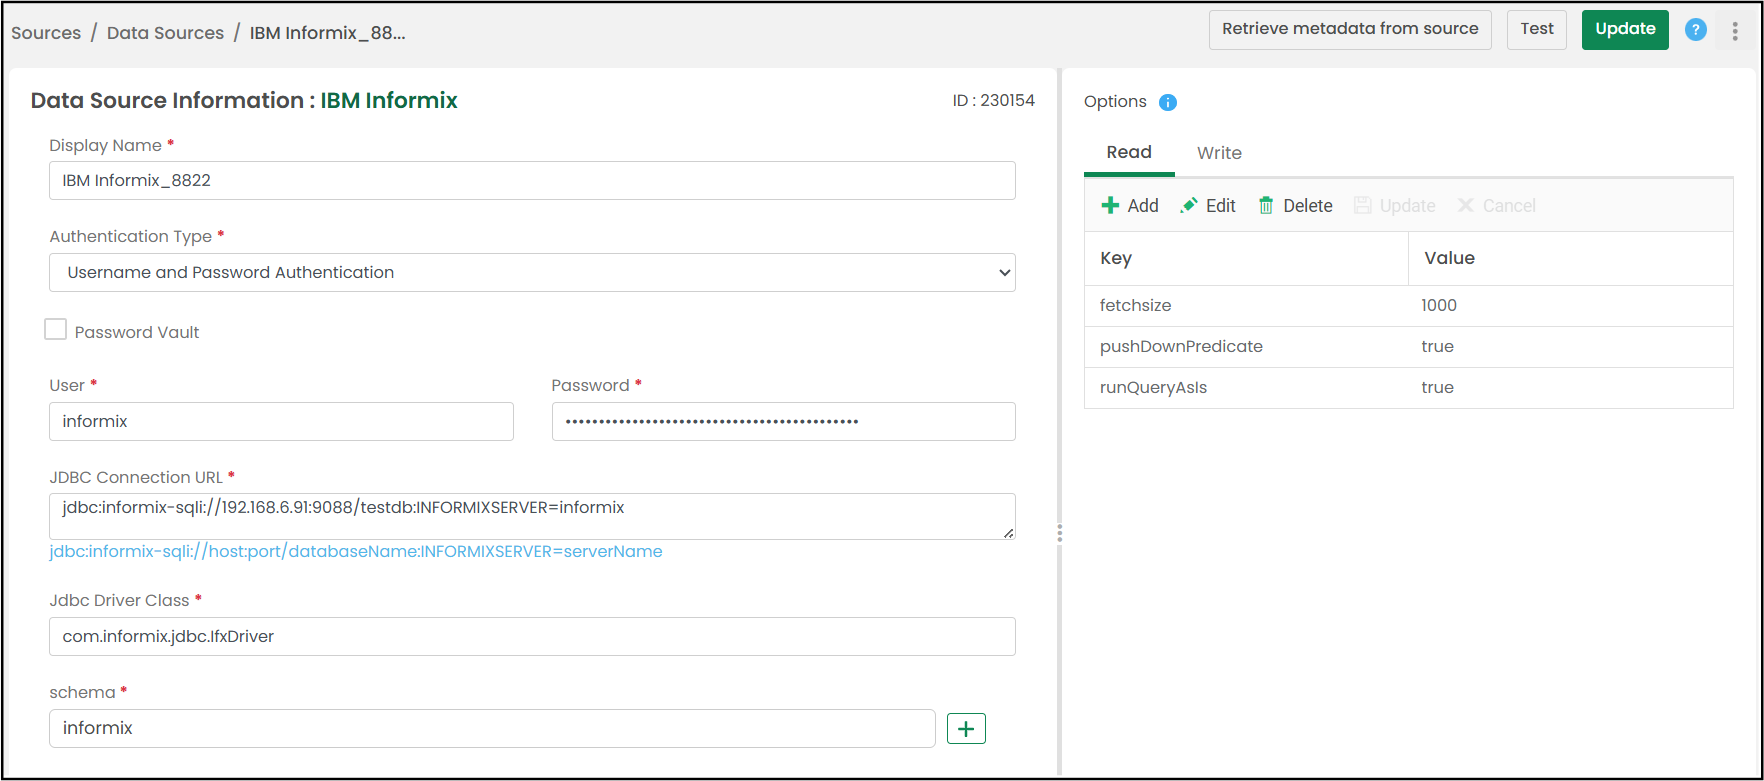Switch to the Write options tab
The height and width of the screenshot is (781, 1764).
1219,153
